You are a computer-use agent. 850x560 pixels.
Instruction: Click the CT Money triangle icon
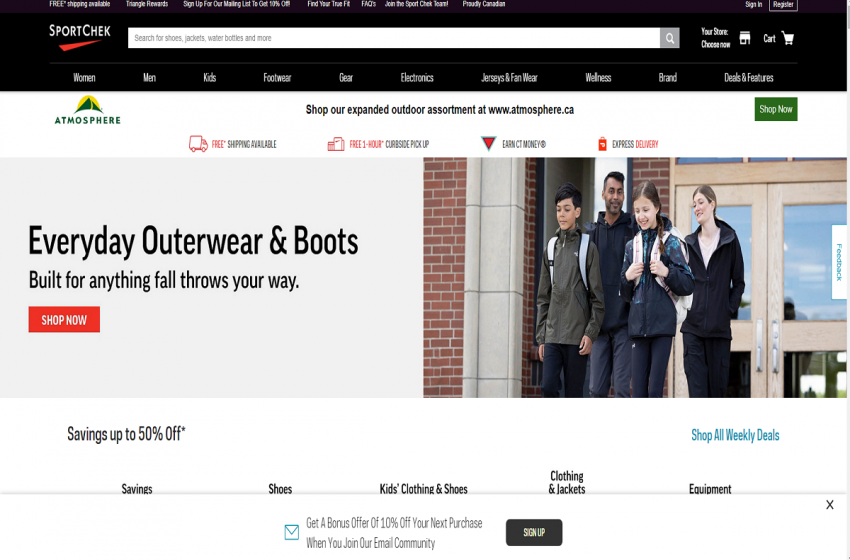click(488, 143)
